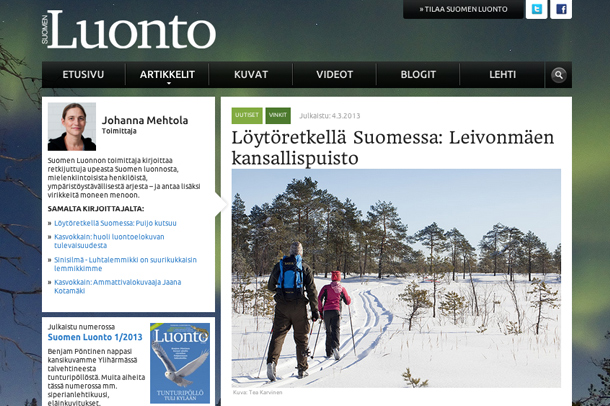Open the Twitter icon link
610x406 pixels.
pos(536,9)
